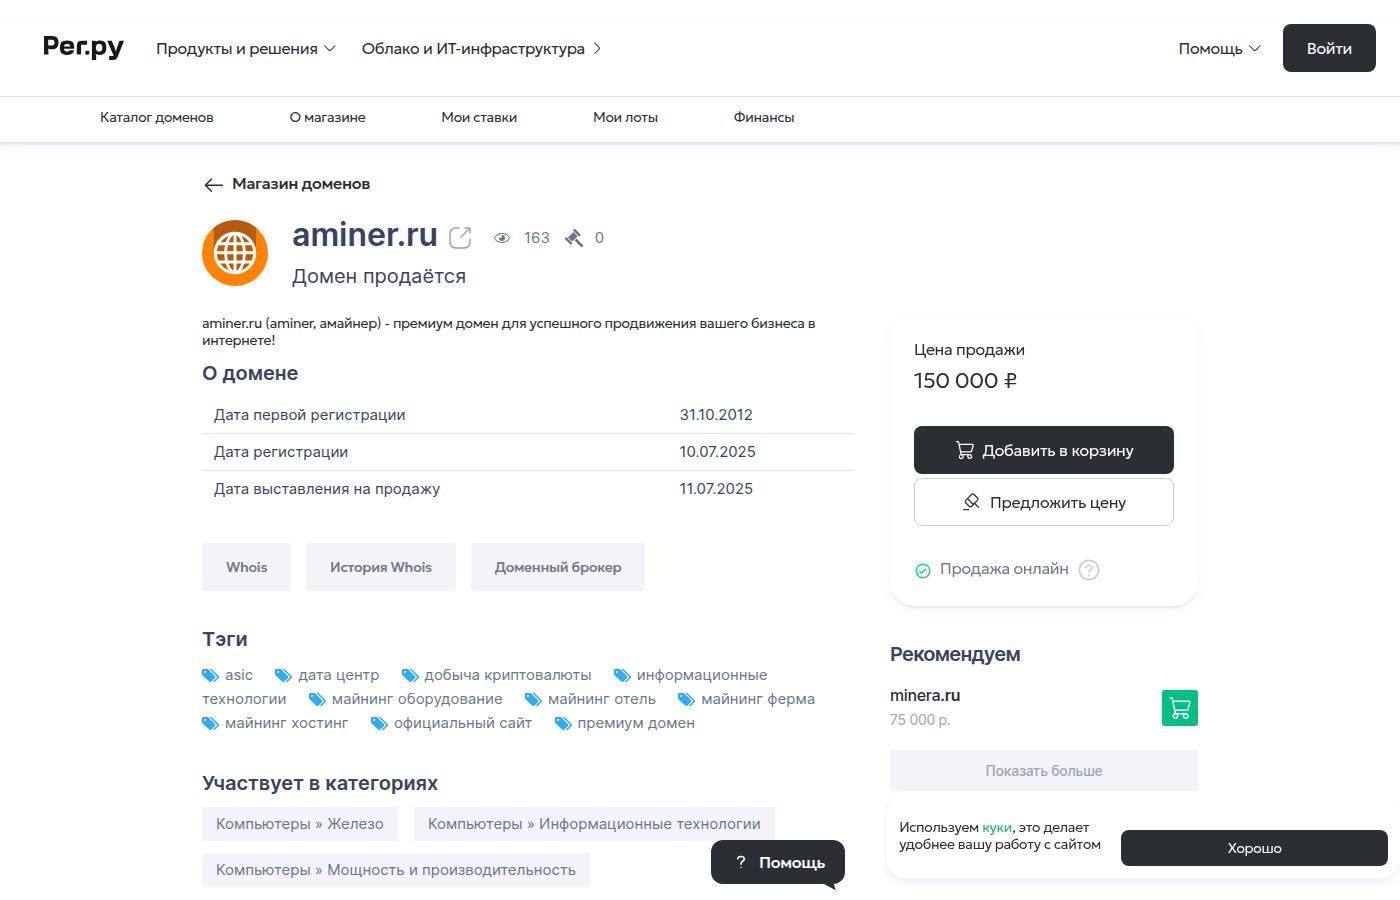Open Финансы tab
The height and width of the screenshot is (900, 1400).
click(764, 117)
